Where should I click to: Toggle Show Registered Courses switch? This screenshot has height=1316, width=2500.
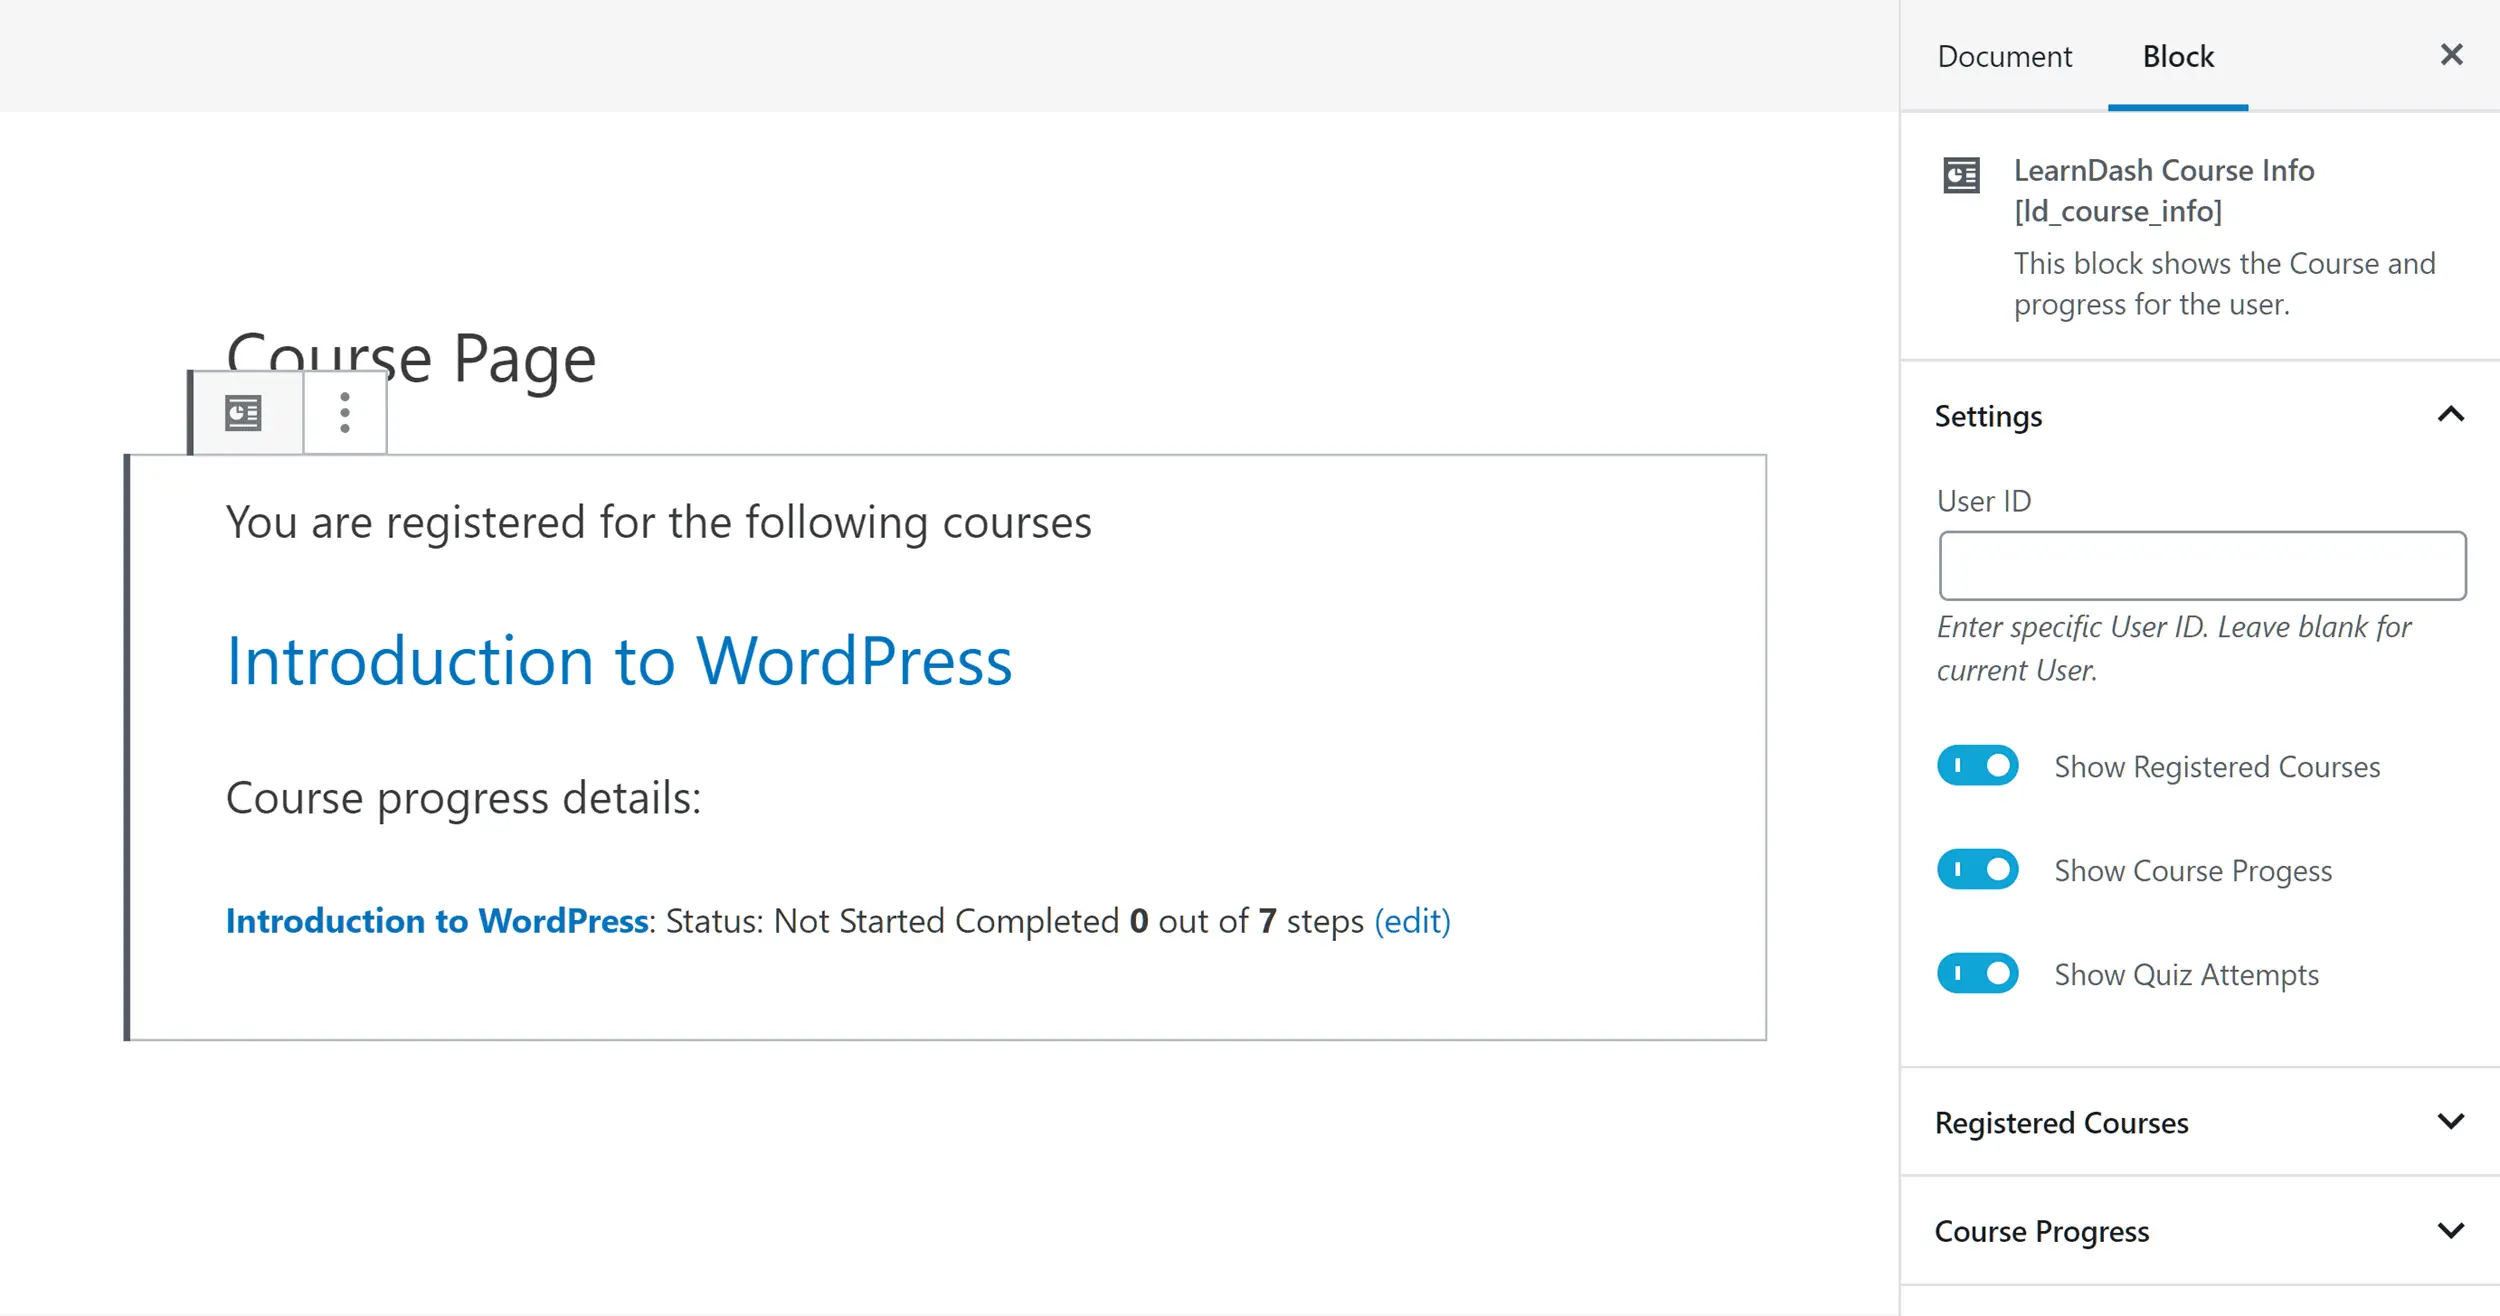(x=1977, y=766)
